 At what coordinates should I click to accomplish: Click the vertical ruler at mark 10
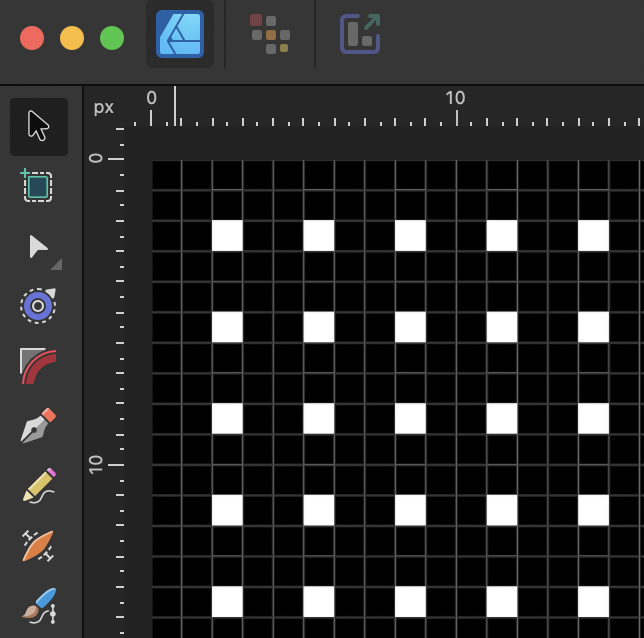[96, 465]
